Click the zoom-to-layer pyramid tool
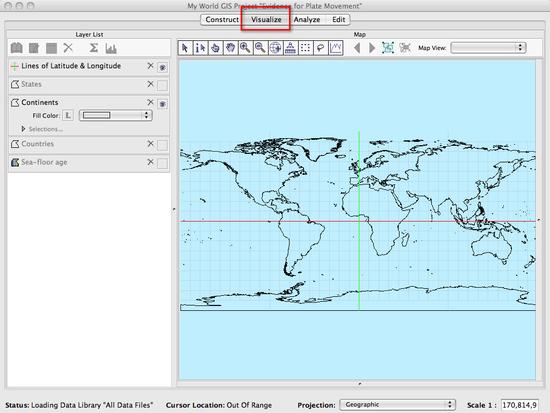This screenshot has width=550, height=413. (x=290, y=48)
